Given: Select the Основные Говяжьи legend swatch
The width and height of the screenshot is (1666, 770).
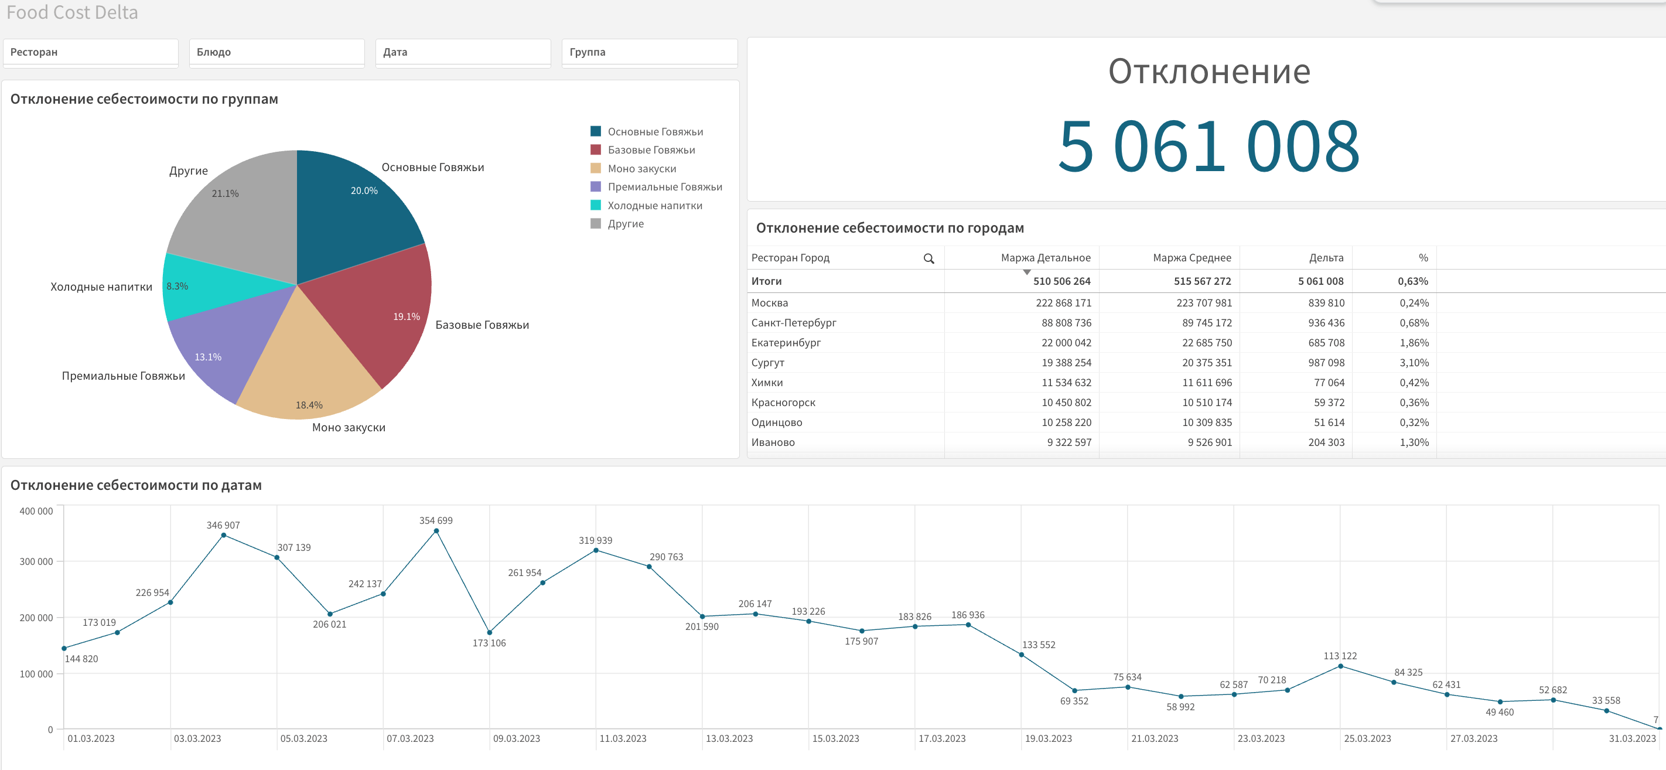Looking at the screenshot, I should coord(596,131).
